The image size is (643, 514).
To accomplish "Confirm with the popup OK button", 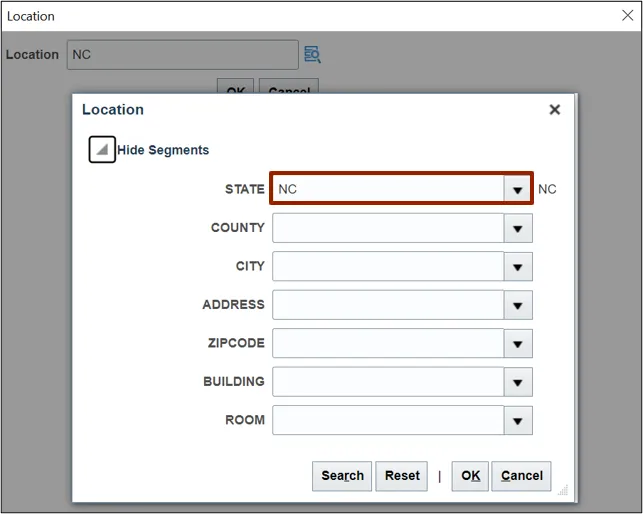I will (471, 476).
